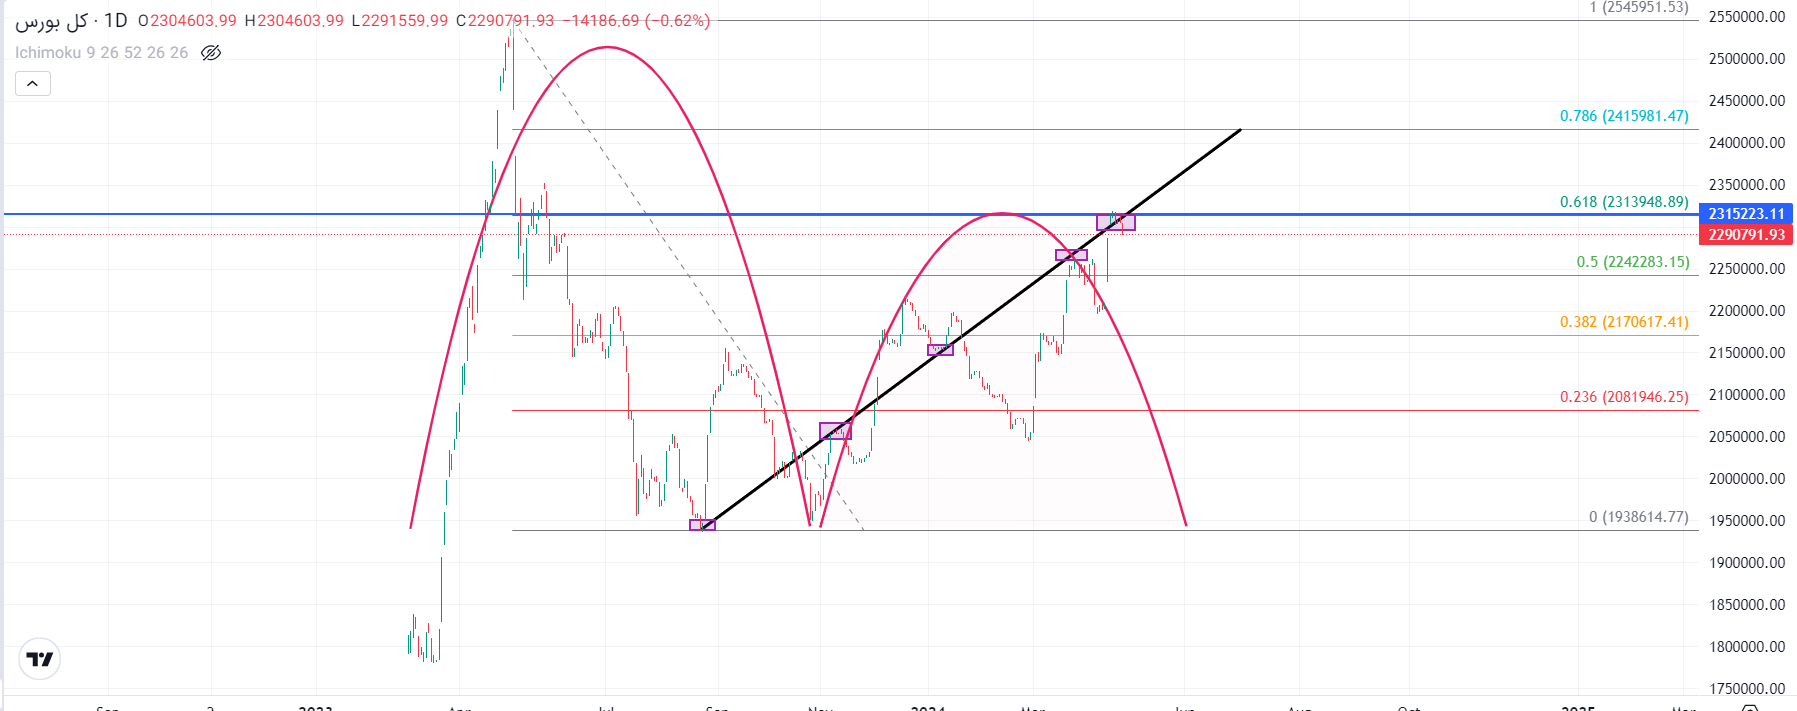Click the 1D interval label
This screenshot has height=711, width=1797.
tap(116, 20)
